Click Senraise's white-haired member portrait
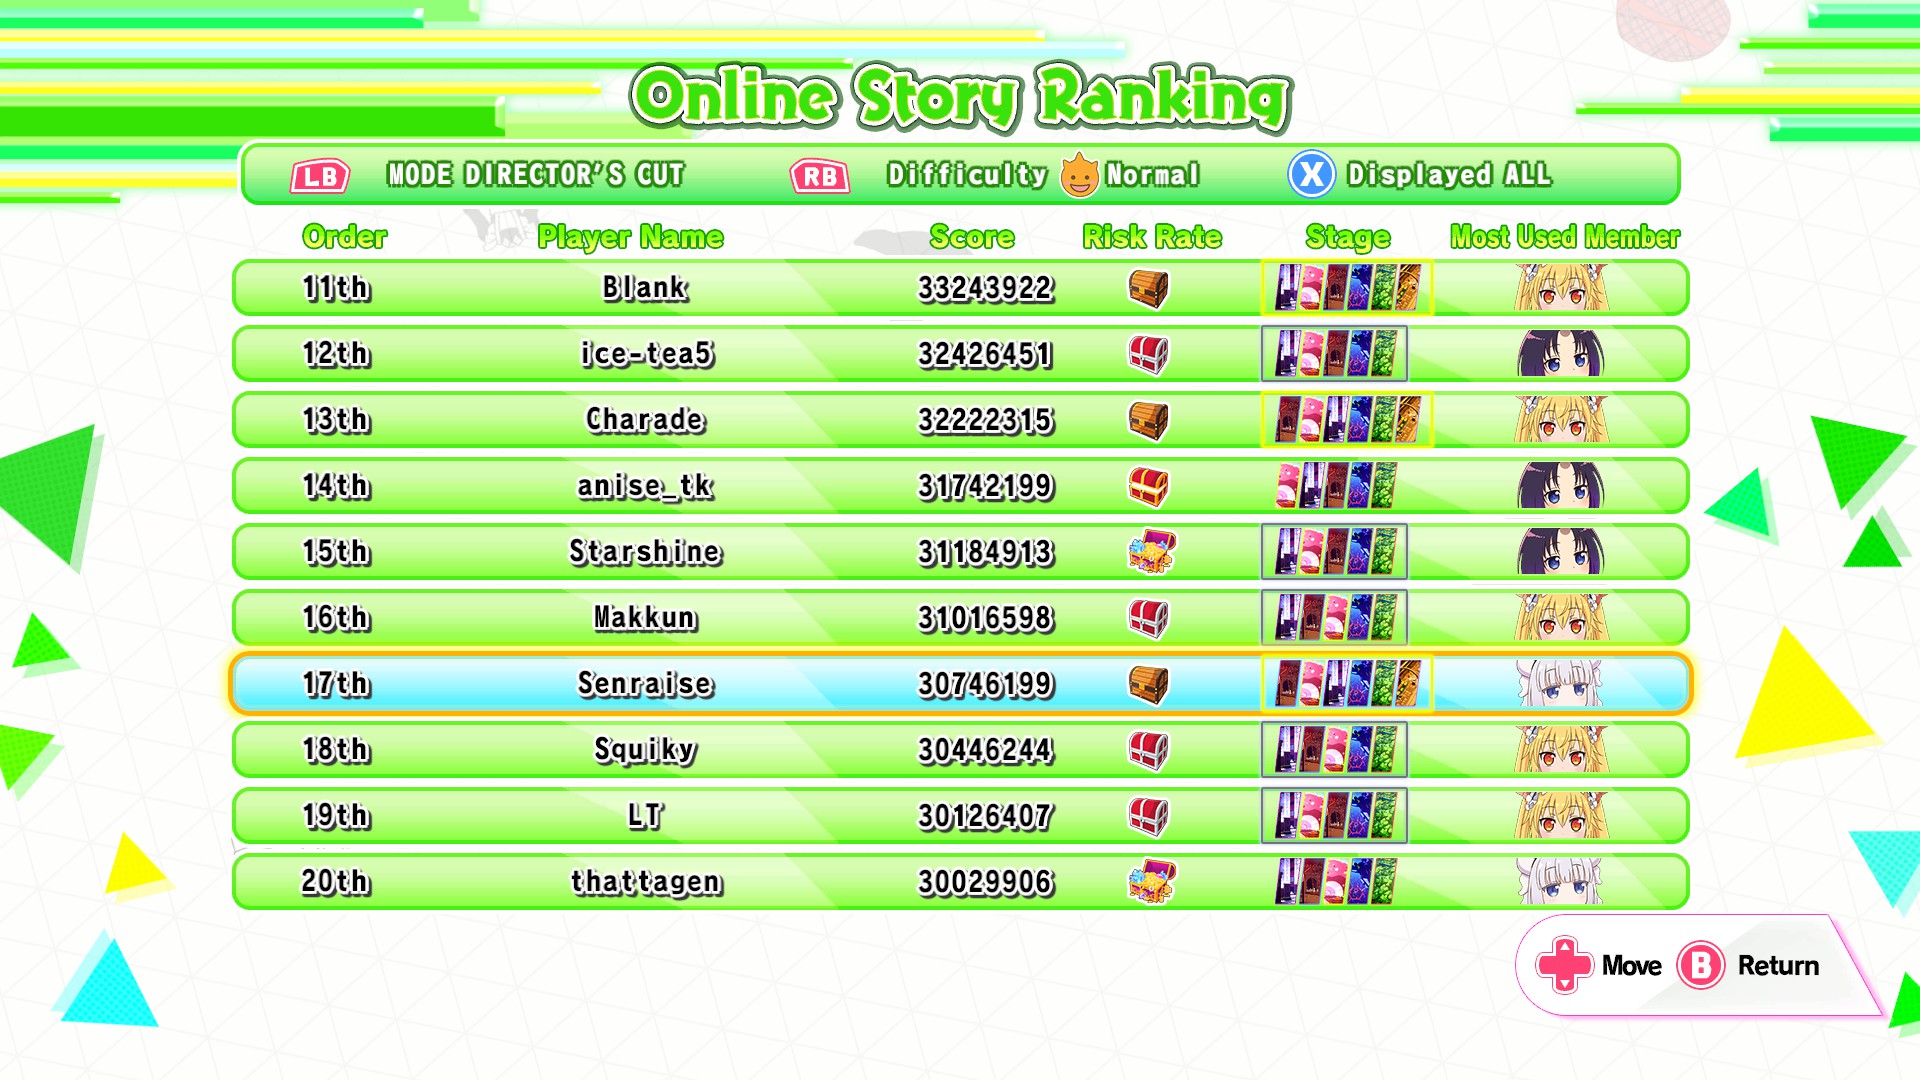Screen dimensions: 1920x1080 click(1560, 684)
